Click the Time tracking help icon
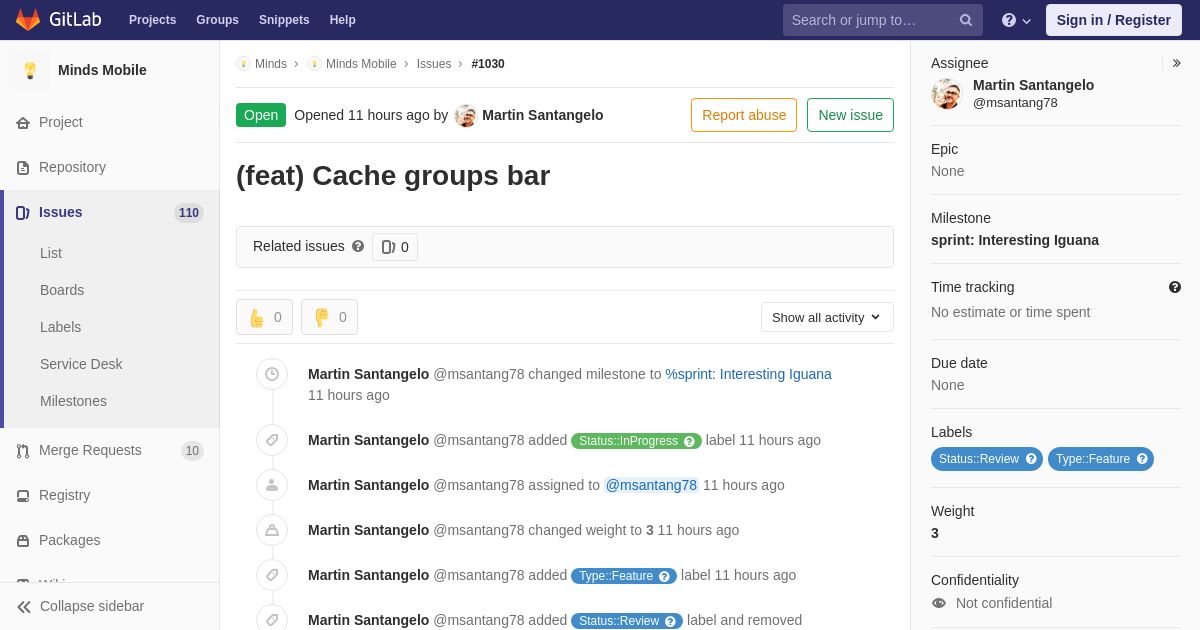The width and height of the screenshot is (1200, 630). point(1175,287)
